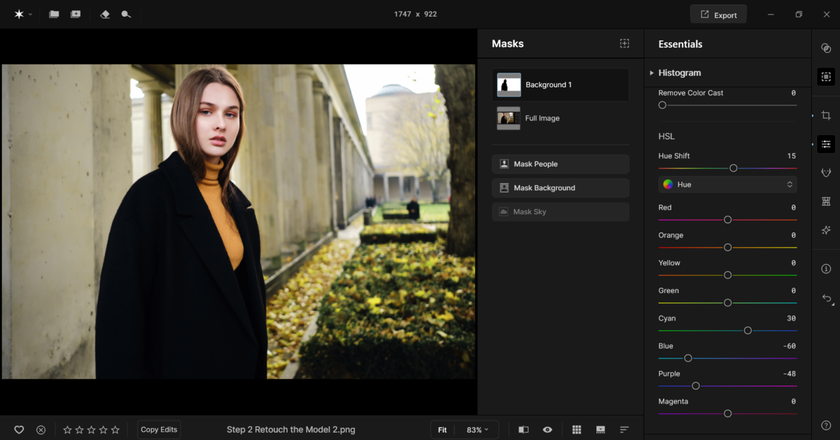
Task: Toggle the eye preview icon
Action: [x=548, y=430]
